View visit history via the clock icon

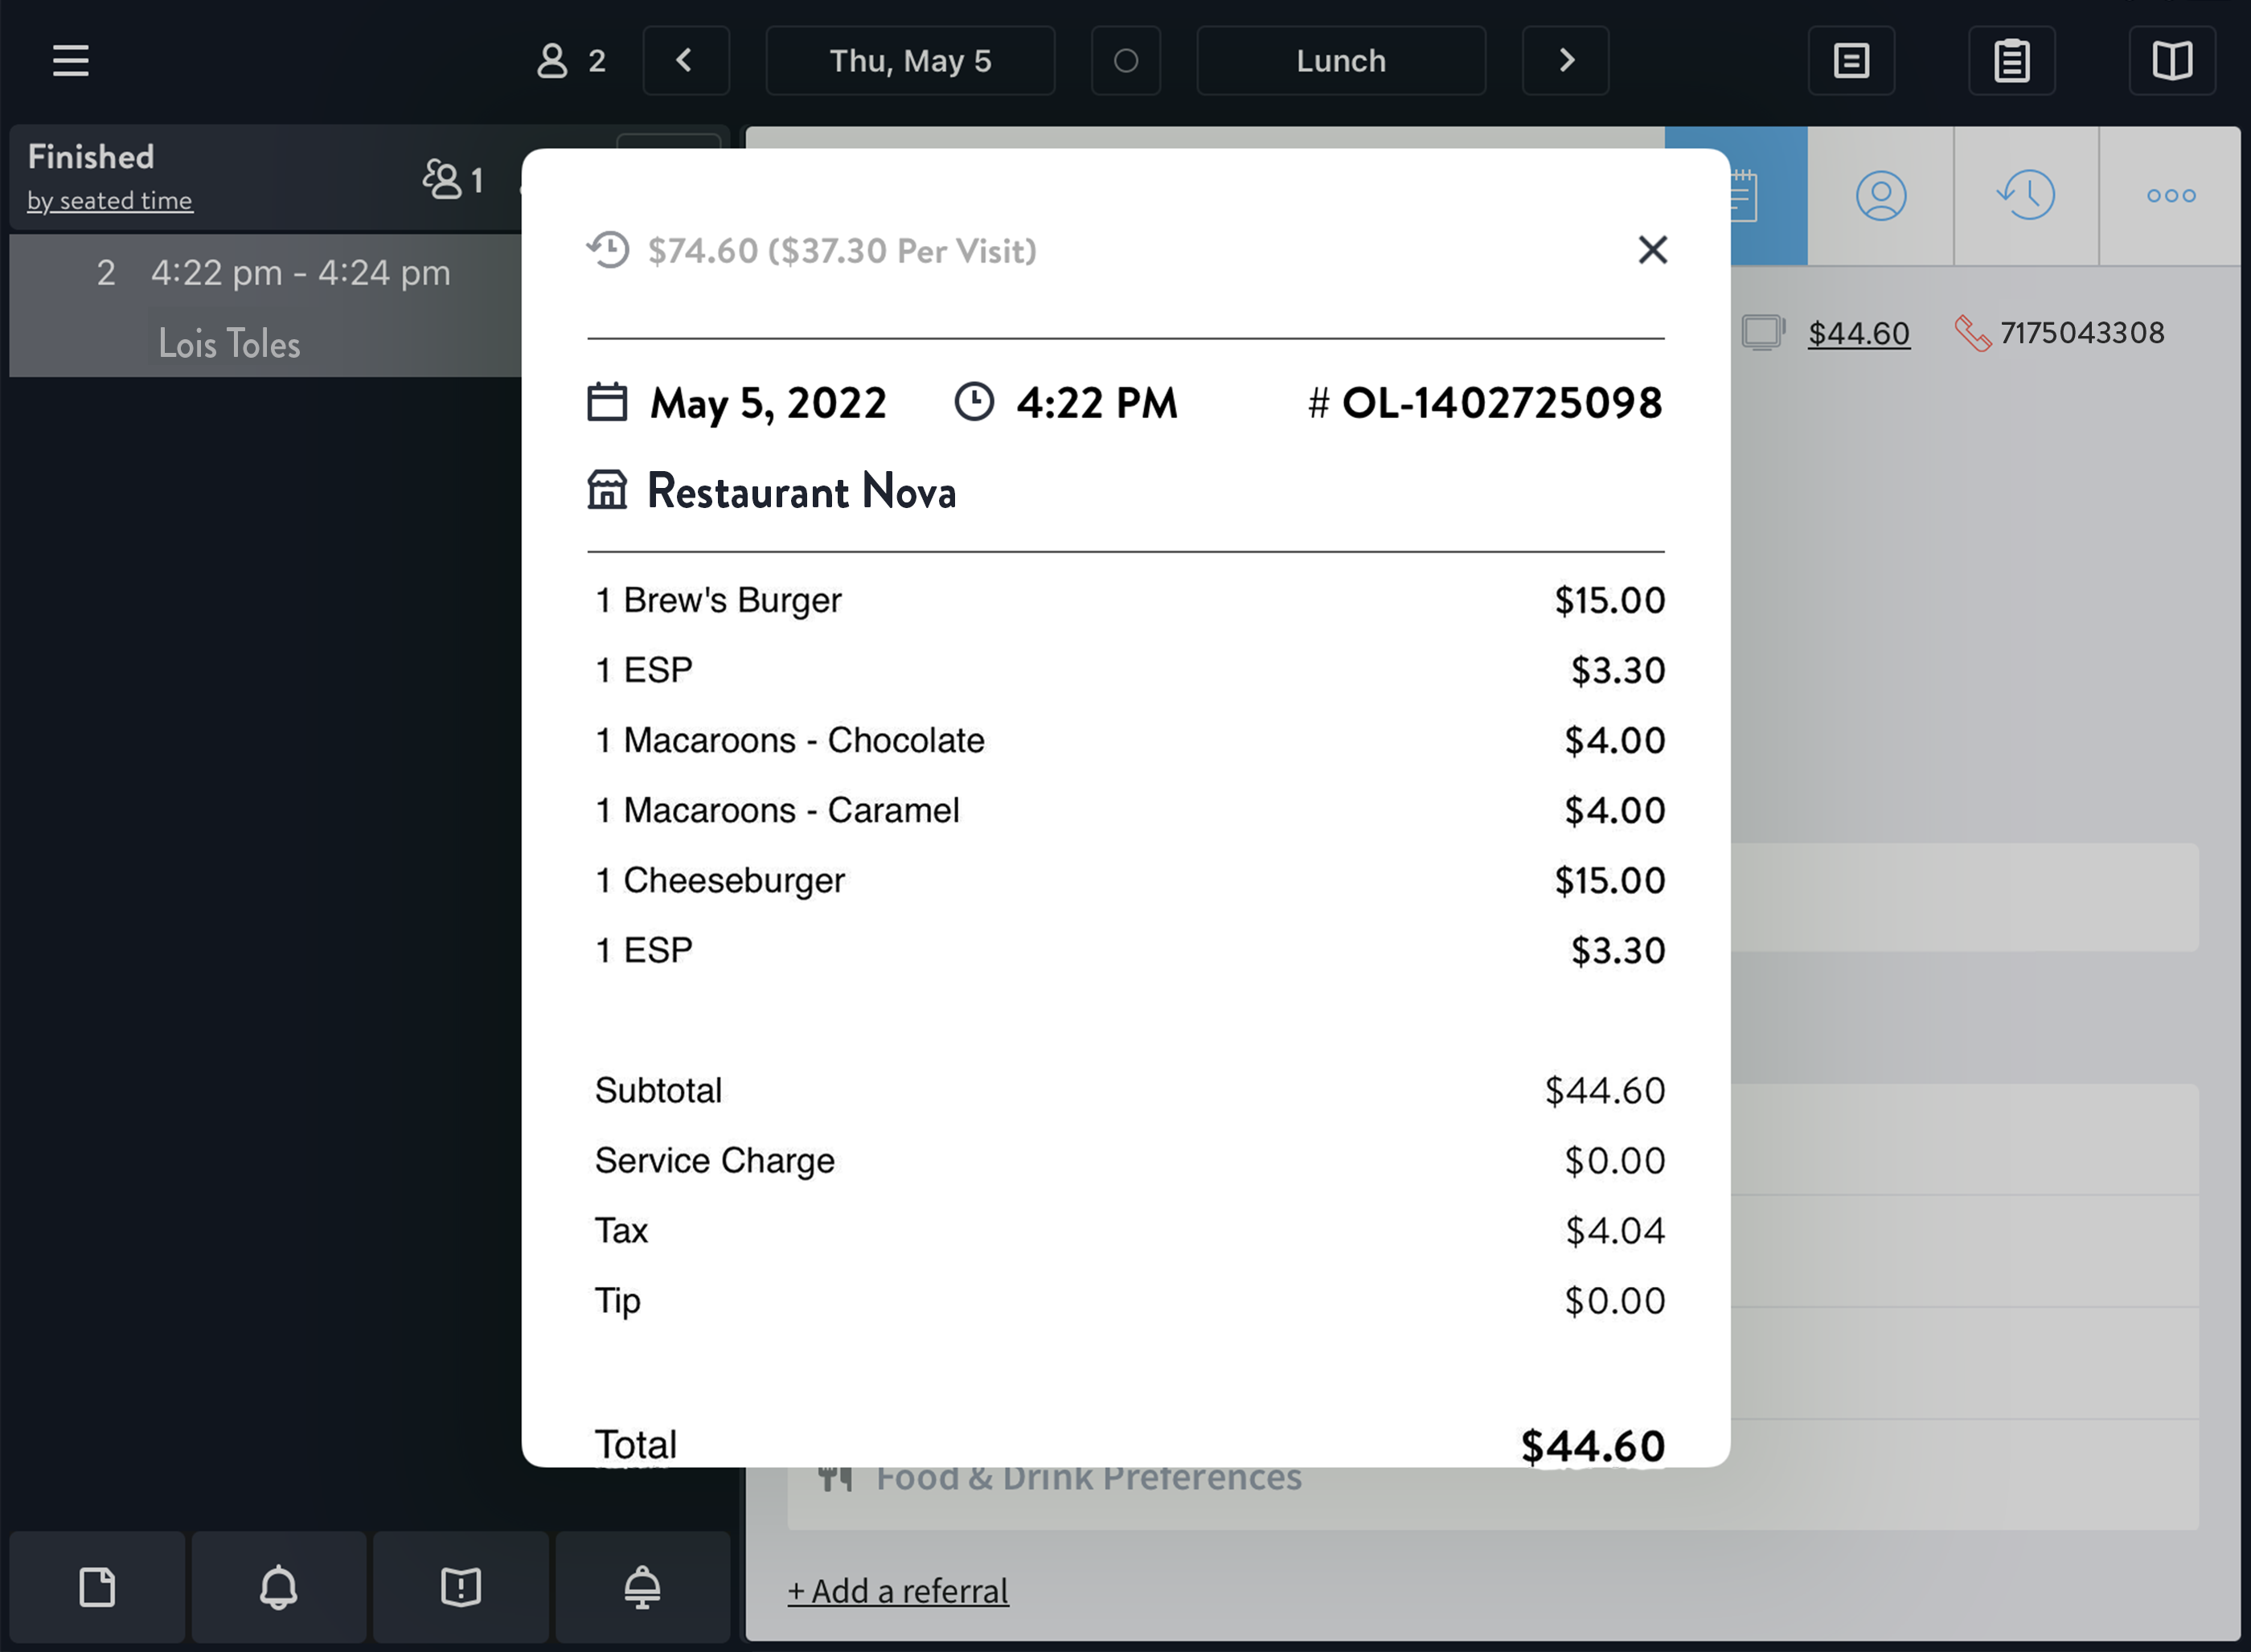[x=2026, y=196]
